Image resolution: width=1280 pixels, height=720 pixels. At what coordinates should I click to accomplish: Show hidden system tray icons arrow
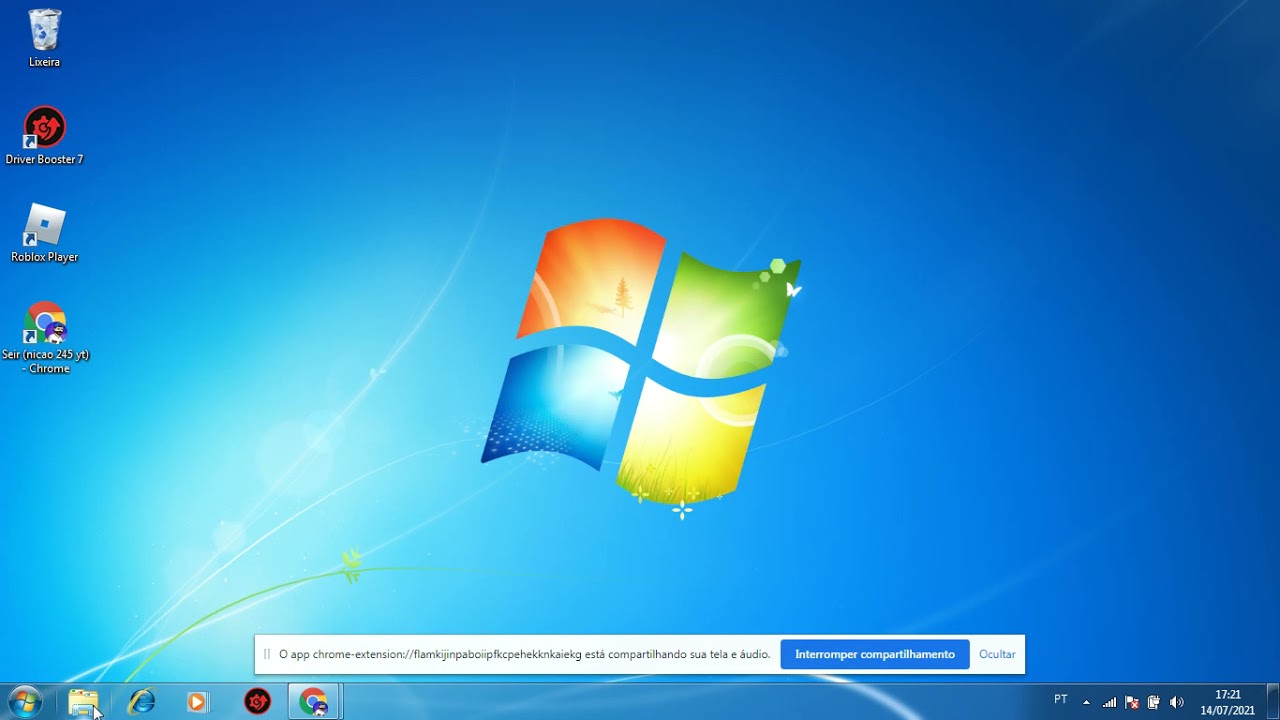point(1086,702)
